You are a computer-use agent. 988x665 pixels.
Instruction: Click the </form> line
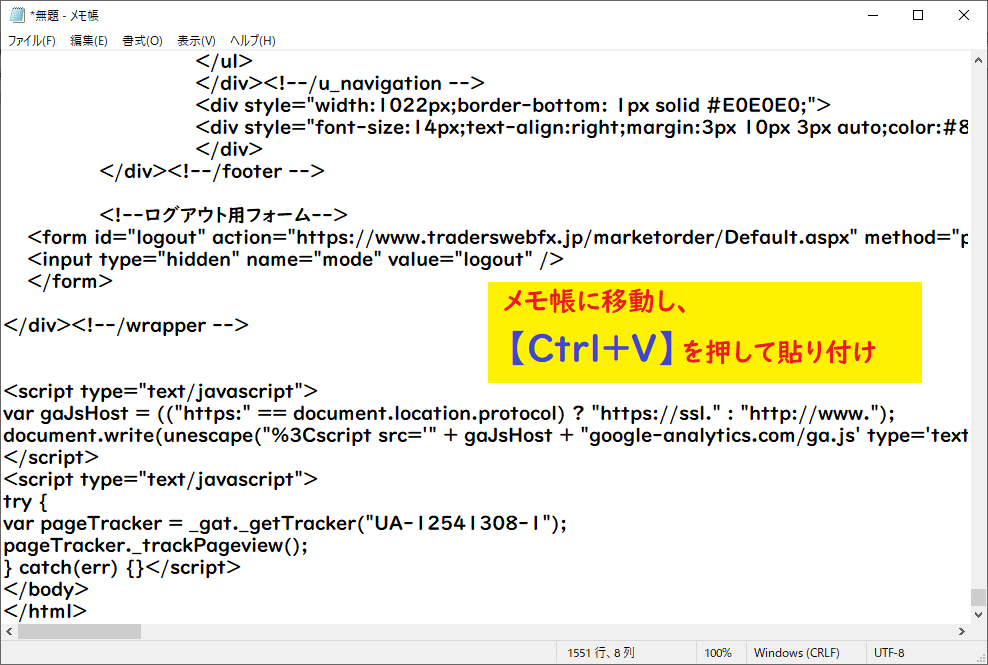pos(70,281)
